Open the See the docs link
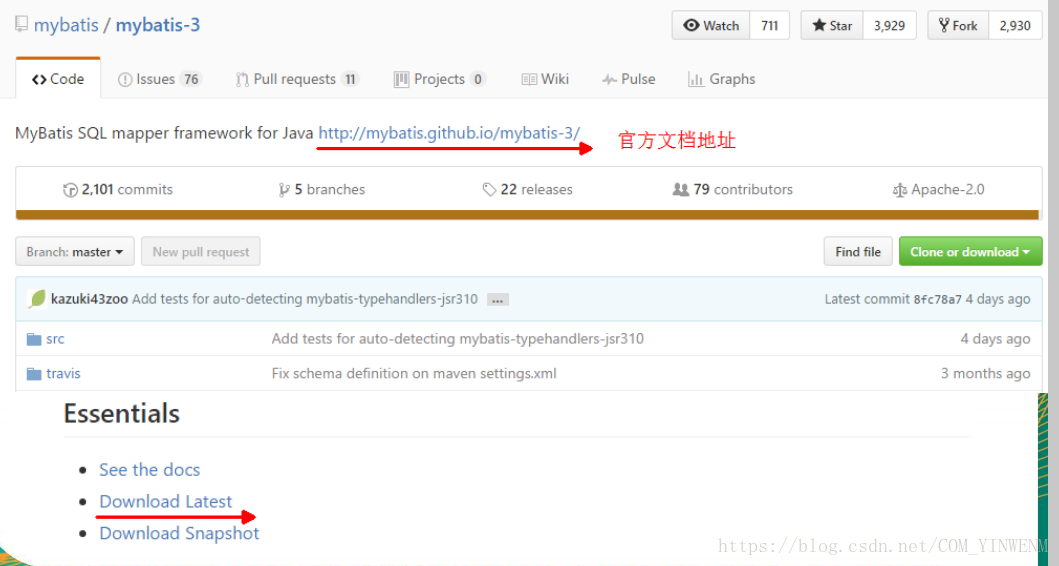The width and height of the screenshot is (1059, 566). (x=149, y=469)
